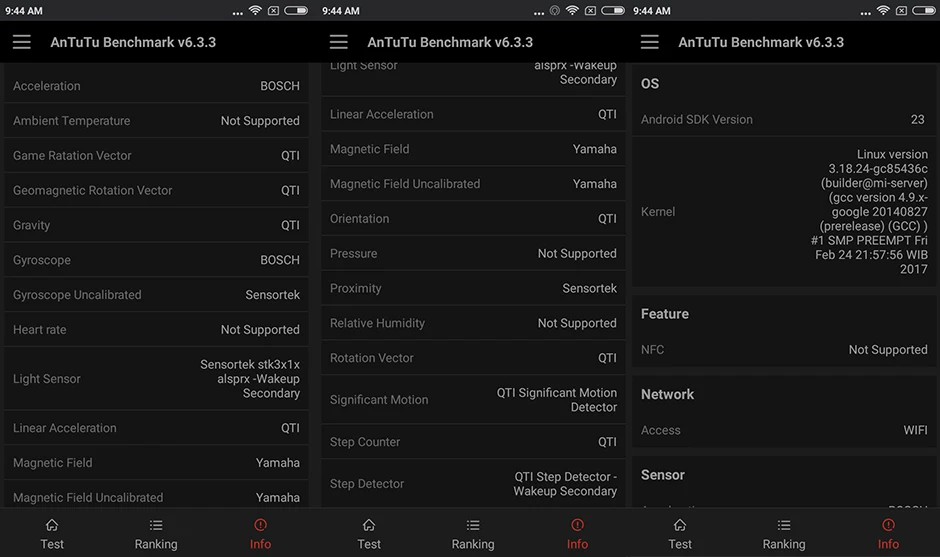Select Geomagnetic Rotation Vector row
Image resolution: width=940 pixels, height=557 pixels.
[156, 190]
